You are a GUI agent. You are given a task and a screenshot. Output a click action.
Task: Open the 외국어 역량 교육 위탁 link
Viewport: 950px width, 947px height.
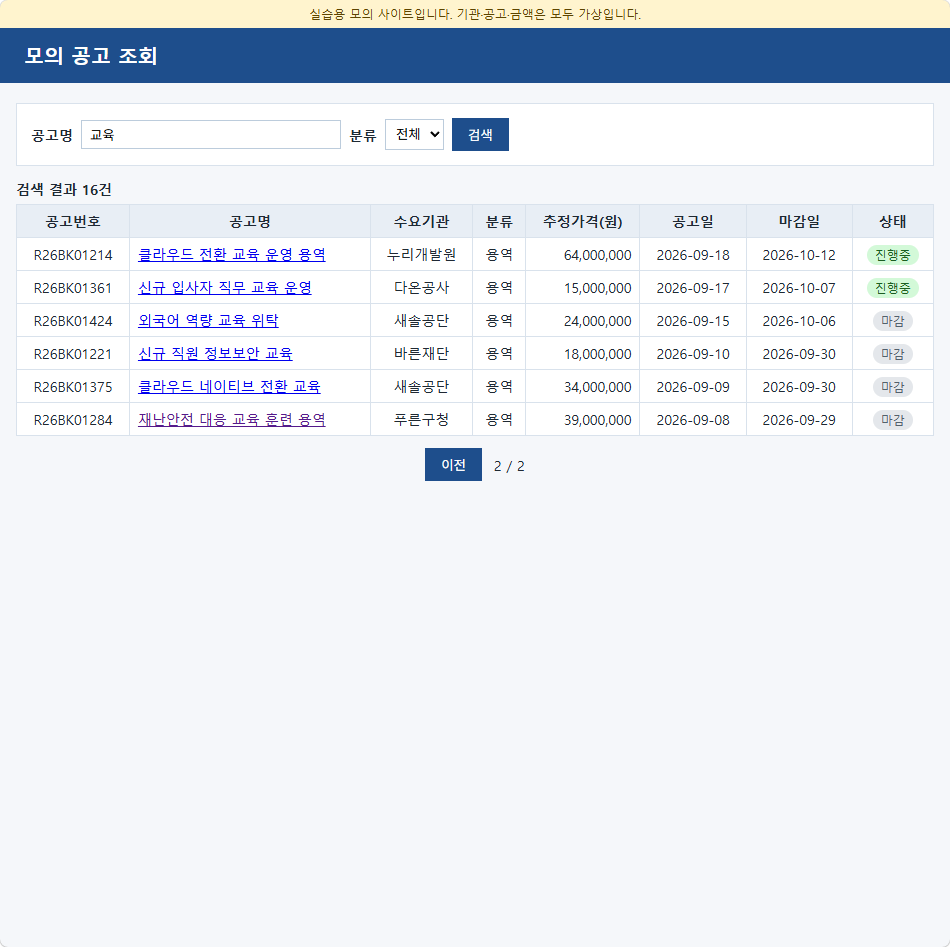[208, 321]
